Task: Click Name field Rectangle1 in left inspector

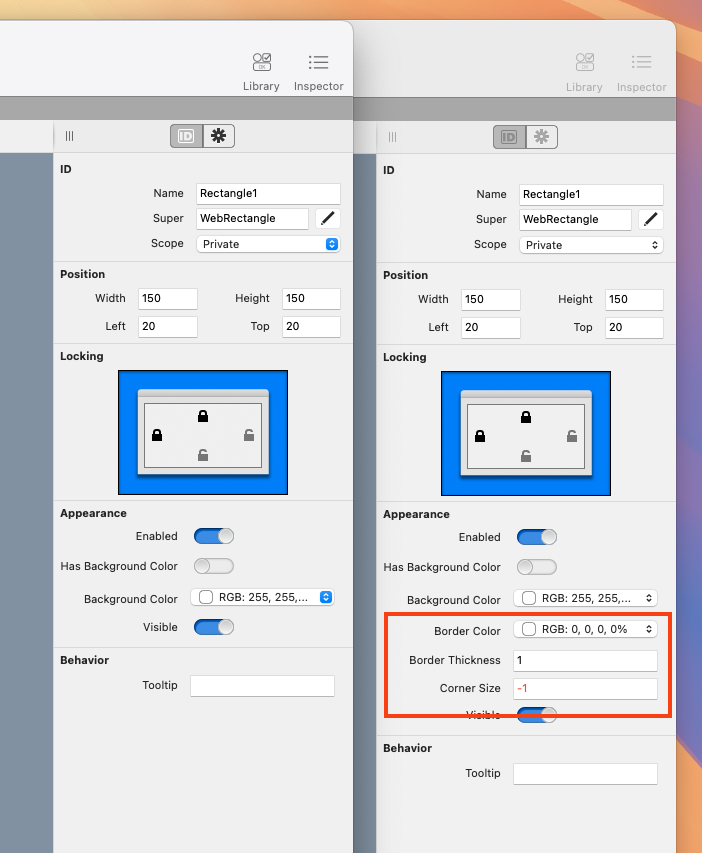Action: coord(268,194)
